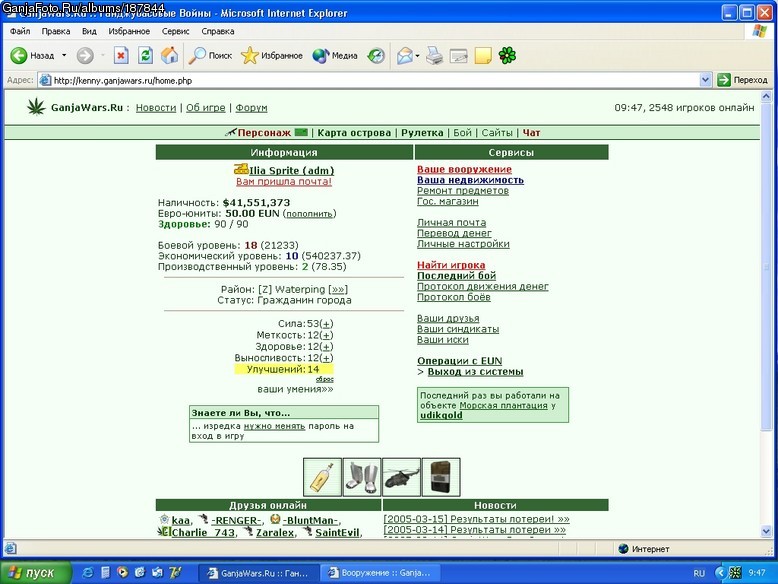The image size is (778, 584).
Task: Open the Файл menu
Action: (20, 31)
